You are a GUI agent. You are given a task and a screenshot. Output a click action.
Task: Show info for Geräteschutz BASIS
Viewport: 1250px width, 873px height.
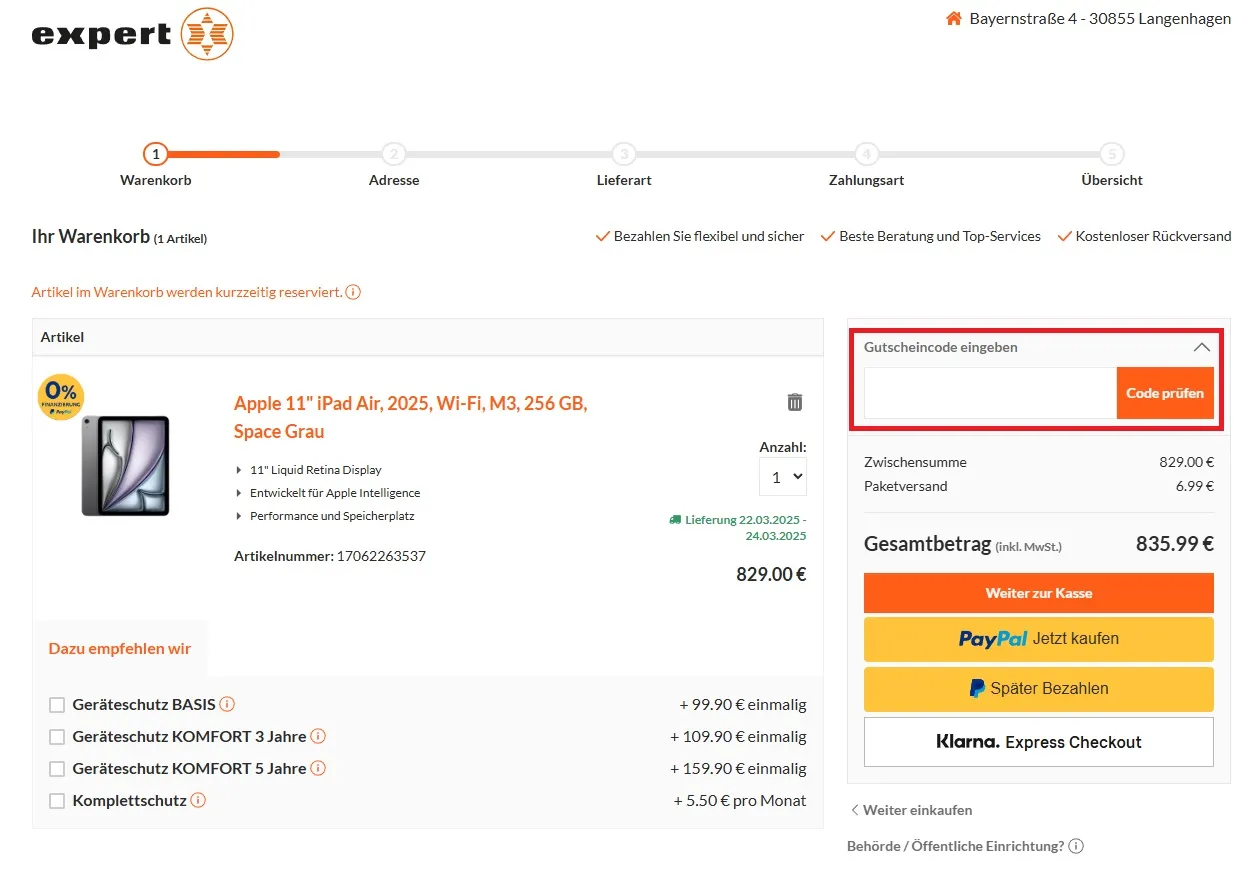[228, 704]
